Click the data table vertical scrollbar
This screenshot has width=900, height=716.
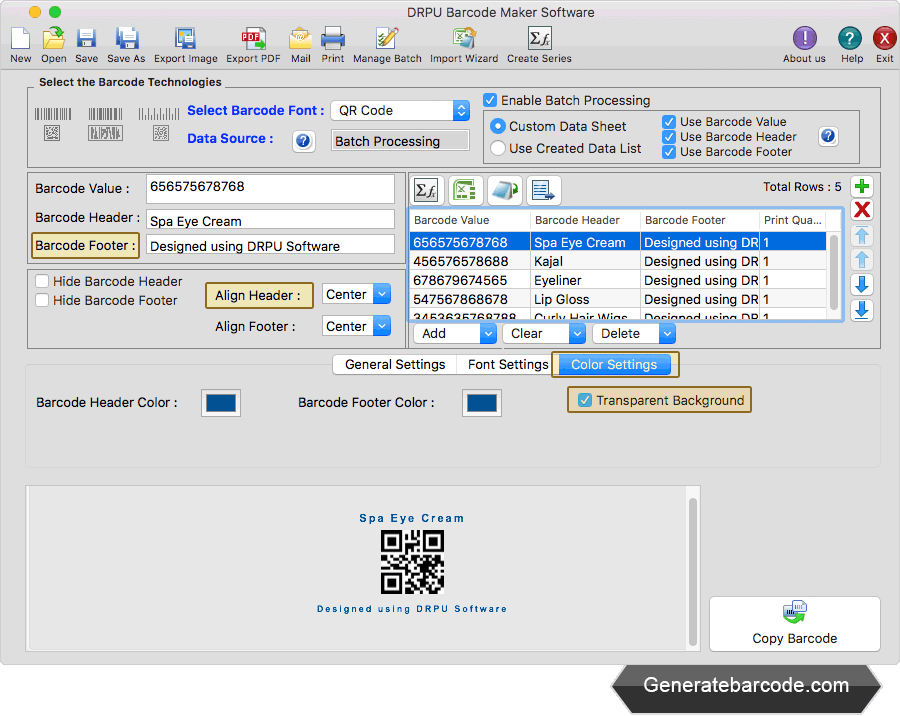pyautogui.click(x=833, y=272)
